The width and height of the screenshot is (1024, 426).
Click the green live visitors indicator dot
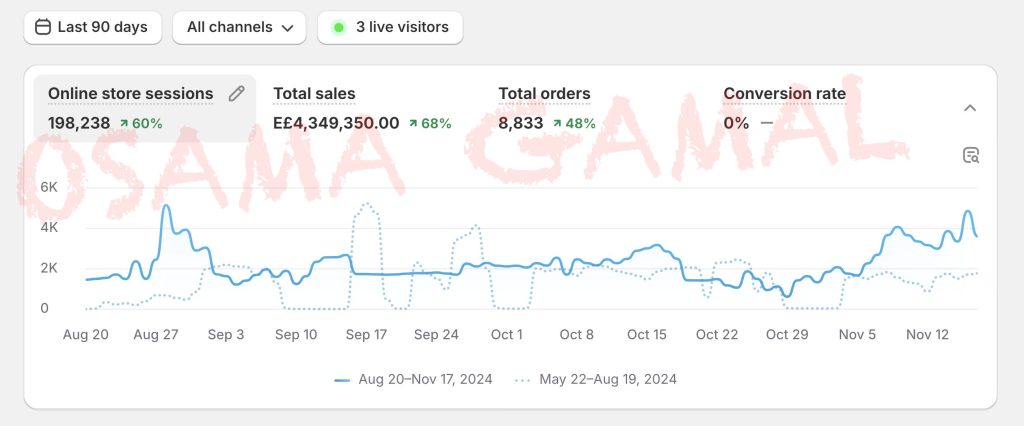(x=338, y=28)
